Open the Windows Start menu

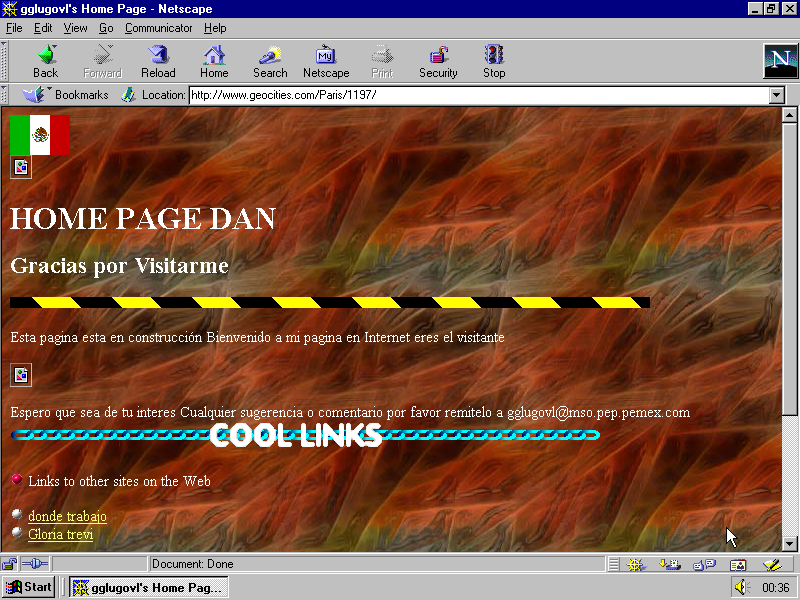29,587
